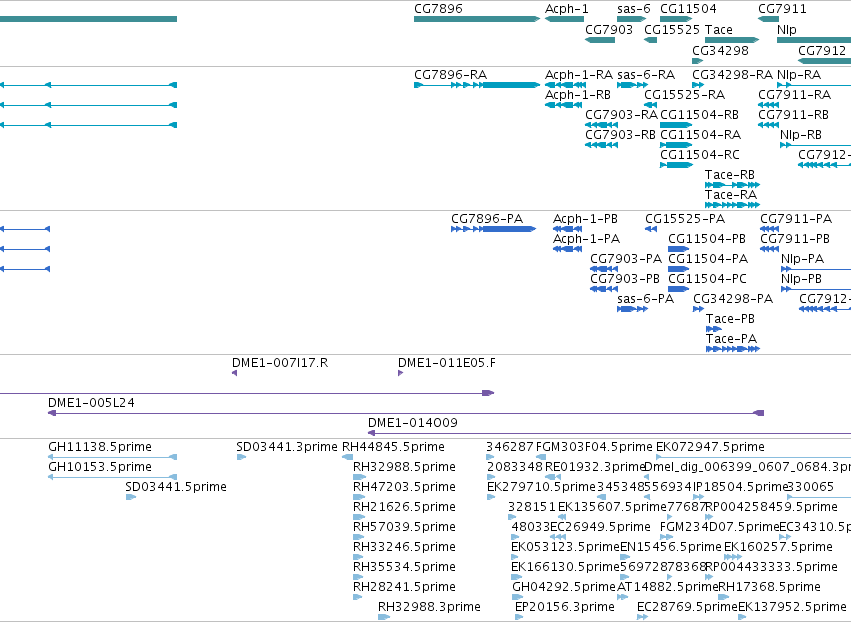Select protein sas-6-PA
Image resolution: width=851 pixels, height=622 pixels.
tap(645, 299)
